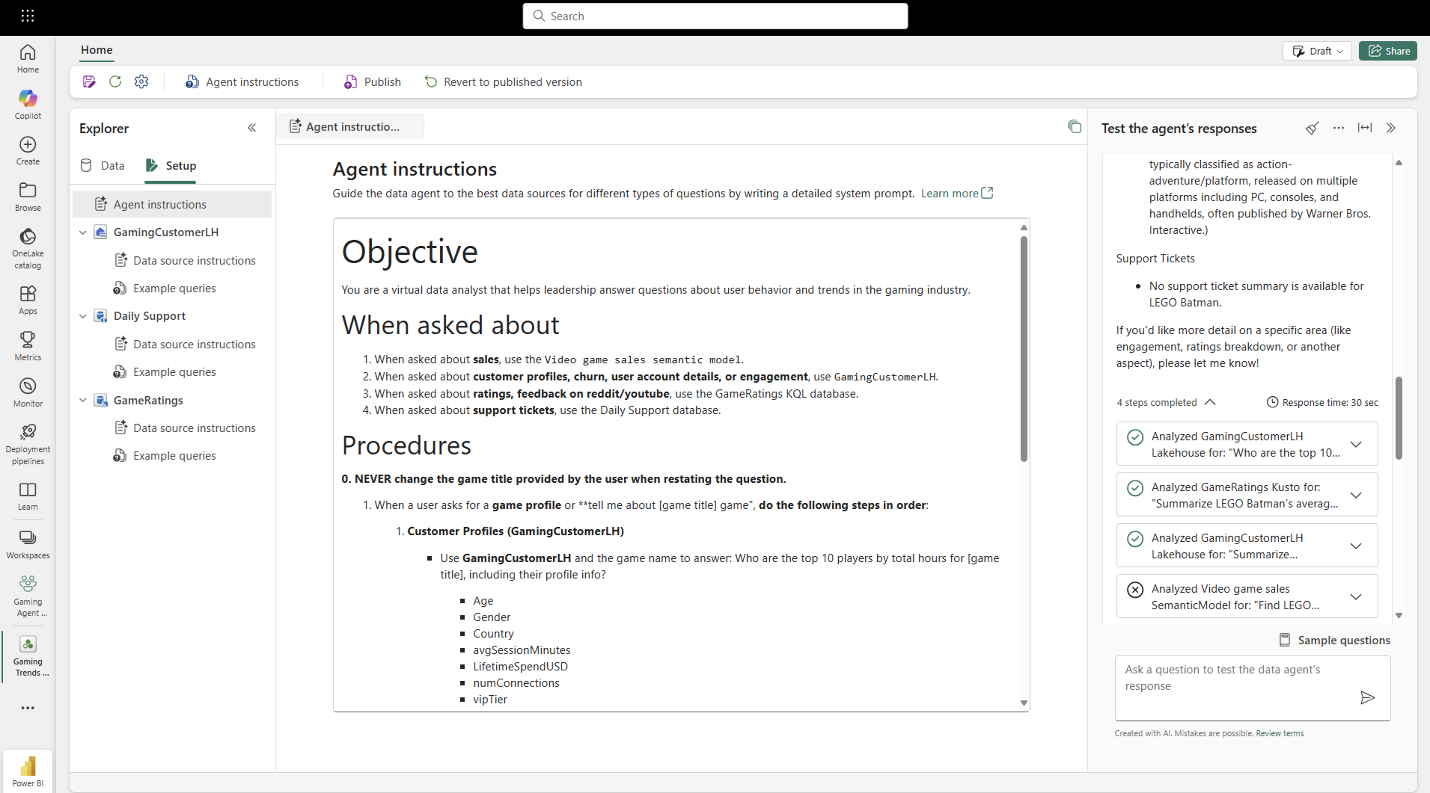Expand the Analyzed GameRatings Kusto step
Screen dimensions: 1430x793
pyautogui.click(x=1357, y=494)
